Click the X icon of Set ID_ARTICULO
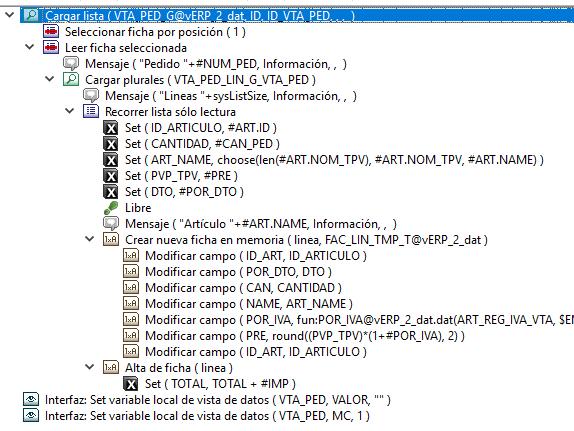The image size is (574, 431). 111,128
